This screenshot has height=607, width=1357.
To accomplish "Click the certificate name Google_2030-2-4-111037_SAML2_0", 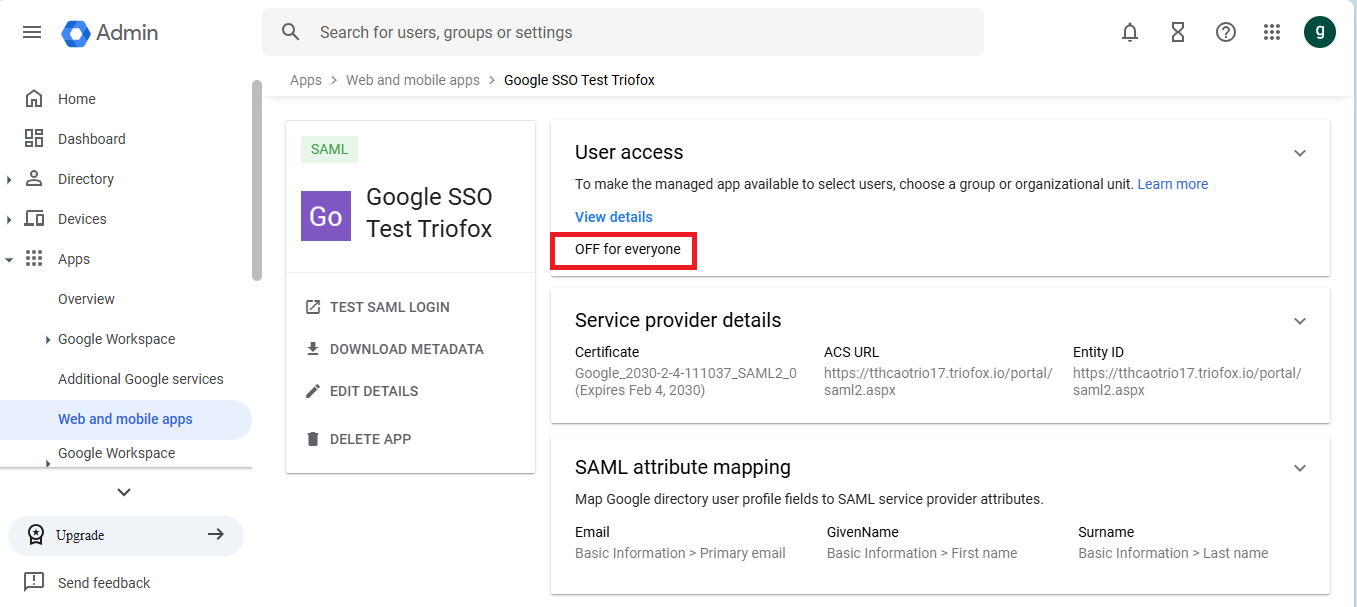I will point(686,373).
